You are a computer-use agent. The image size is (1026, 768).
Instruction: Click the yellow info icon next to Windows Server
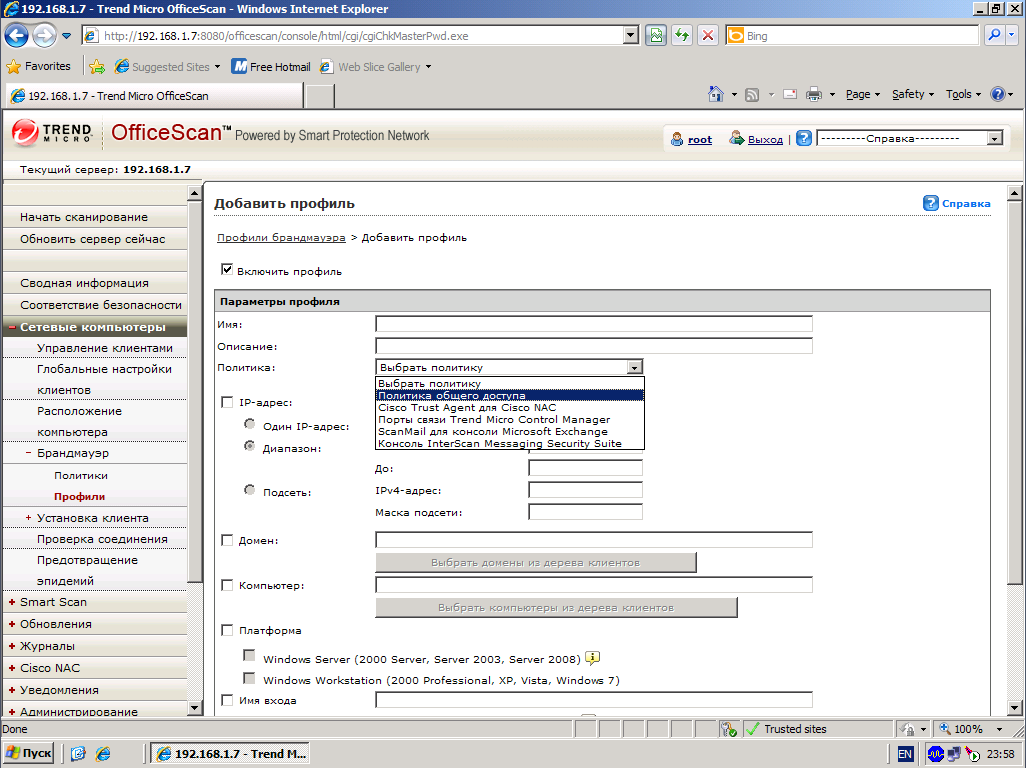(x=592, y=657)
